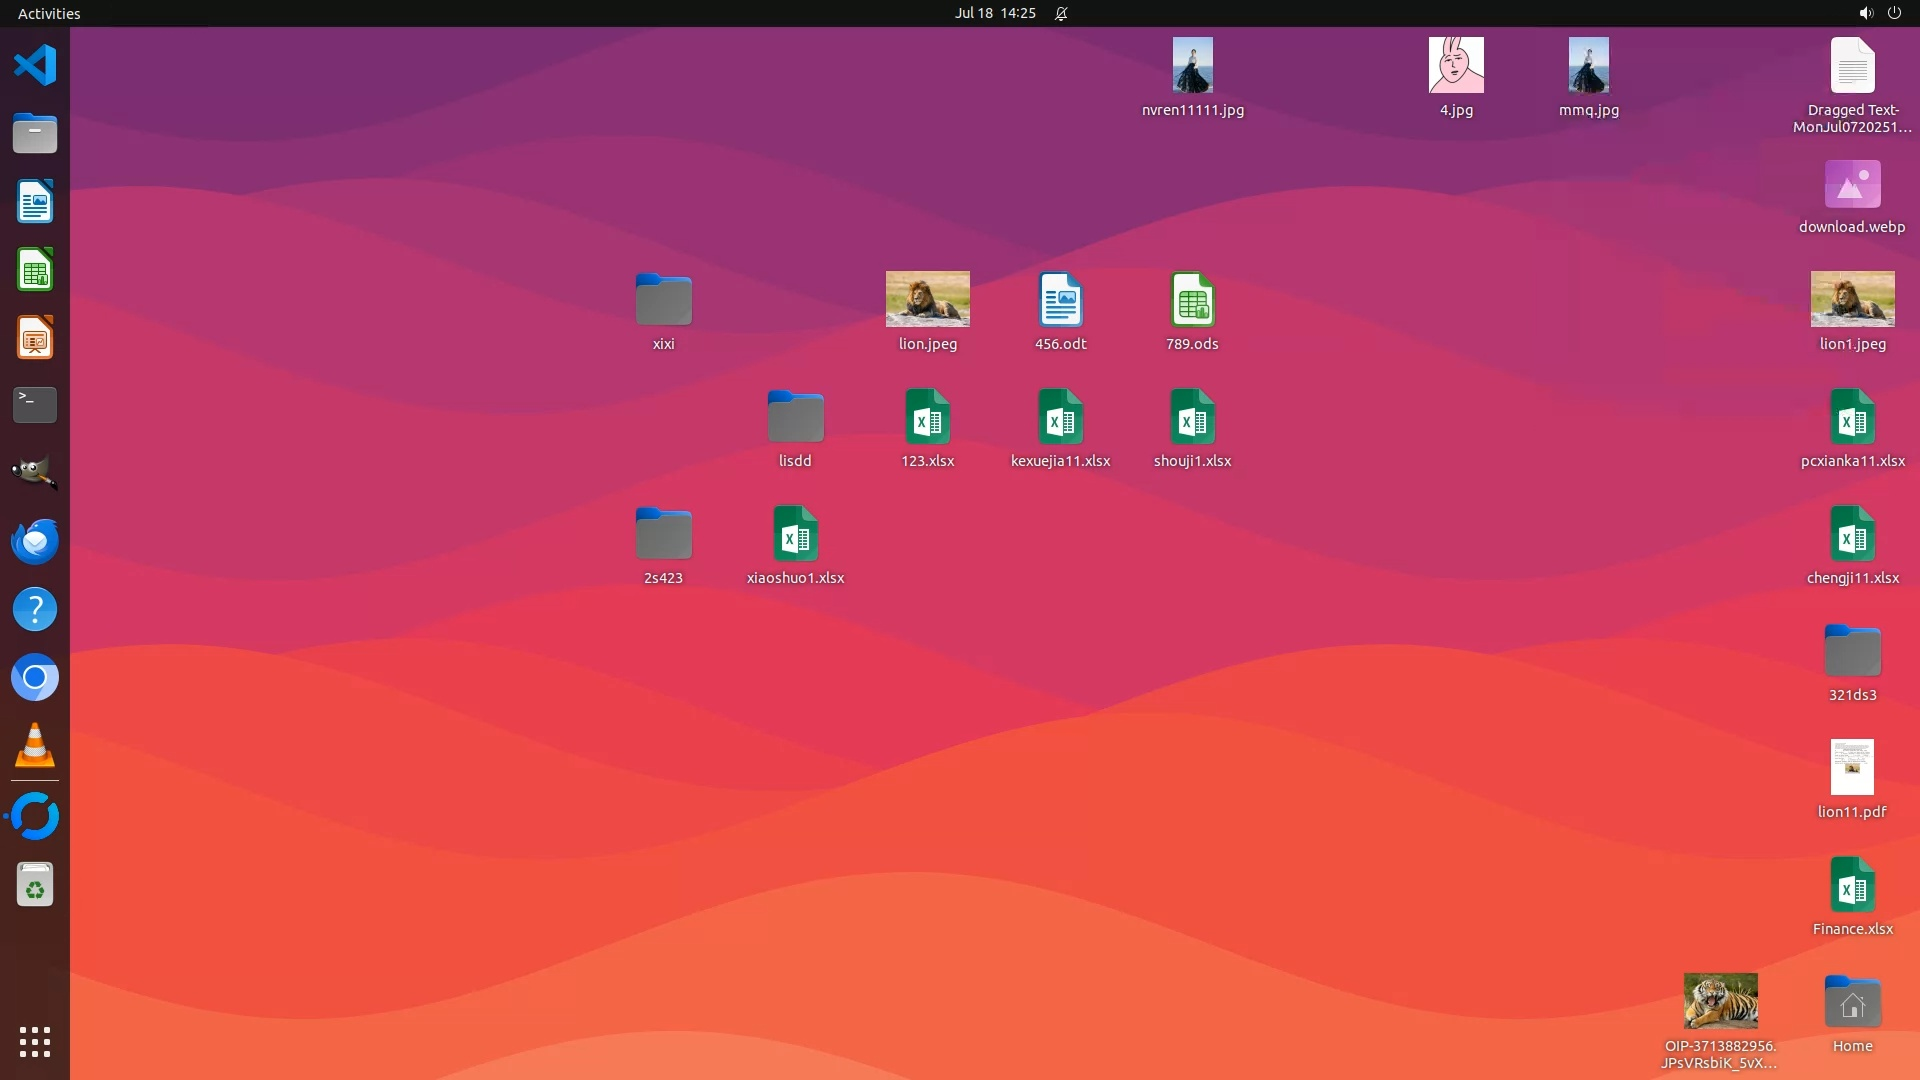
Task: Select the Finance.xlsx file icon
Action: pyautogui.click(x=1852, y=885)
